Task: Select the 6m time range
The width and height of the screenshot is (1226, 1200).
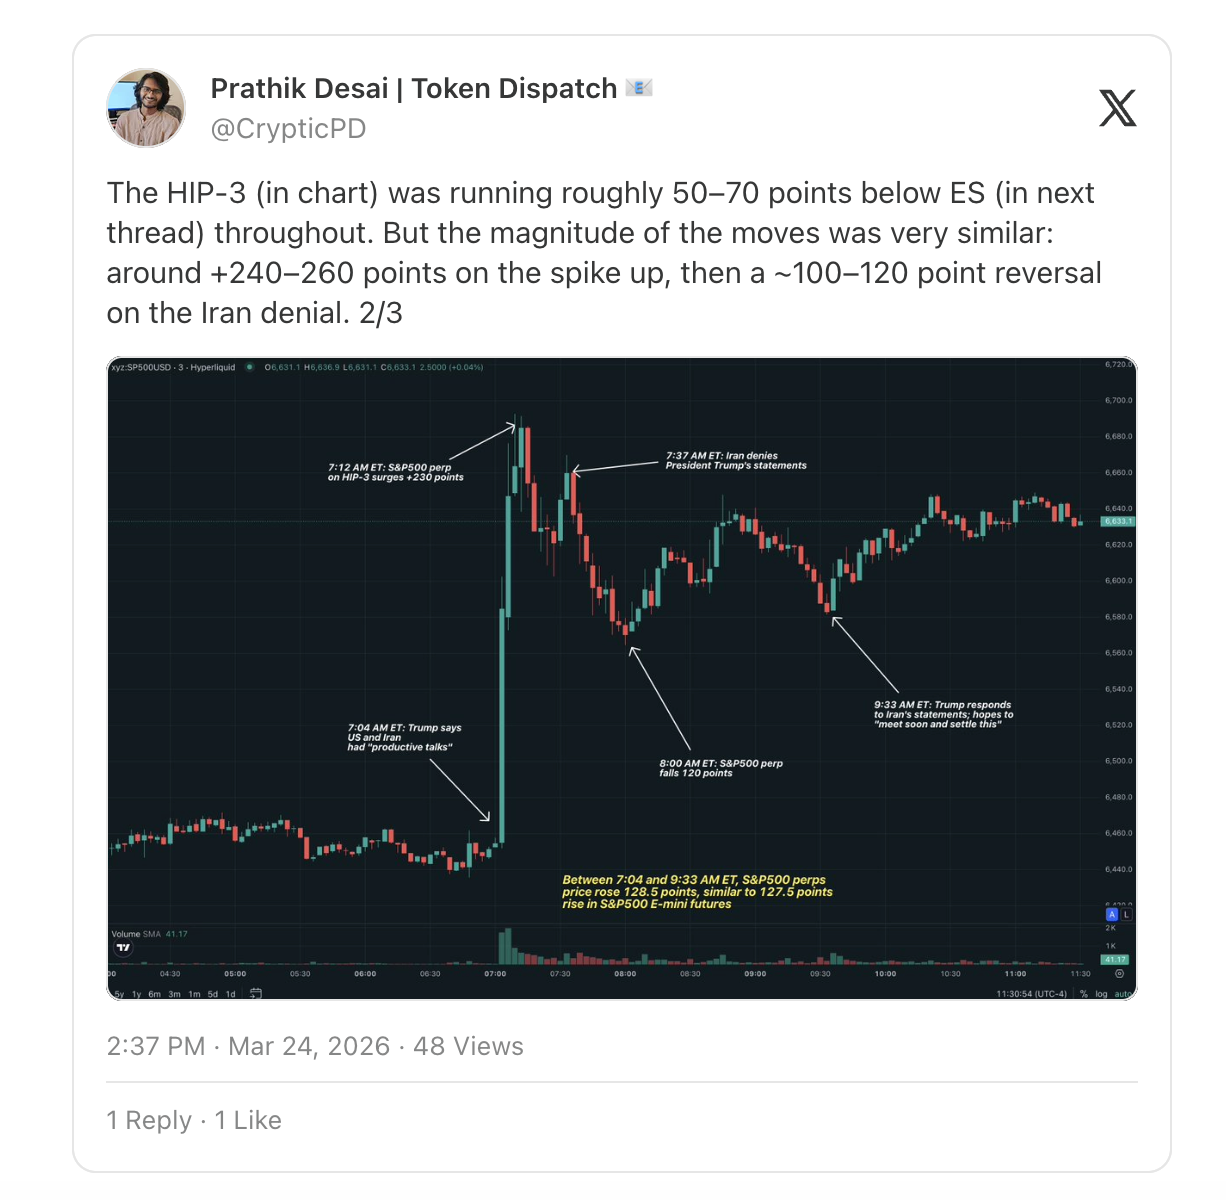Action: [x=154, y=994]
